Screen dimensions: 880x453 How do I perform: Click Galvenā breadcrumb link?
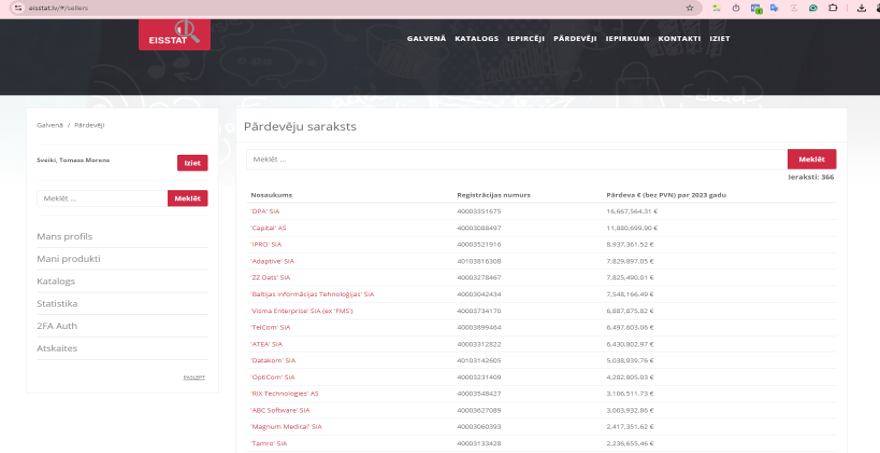click(x=50, y=125)
